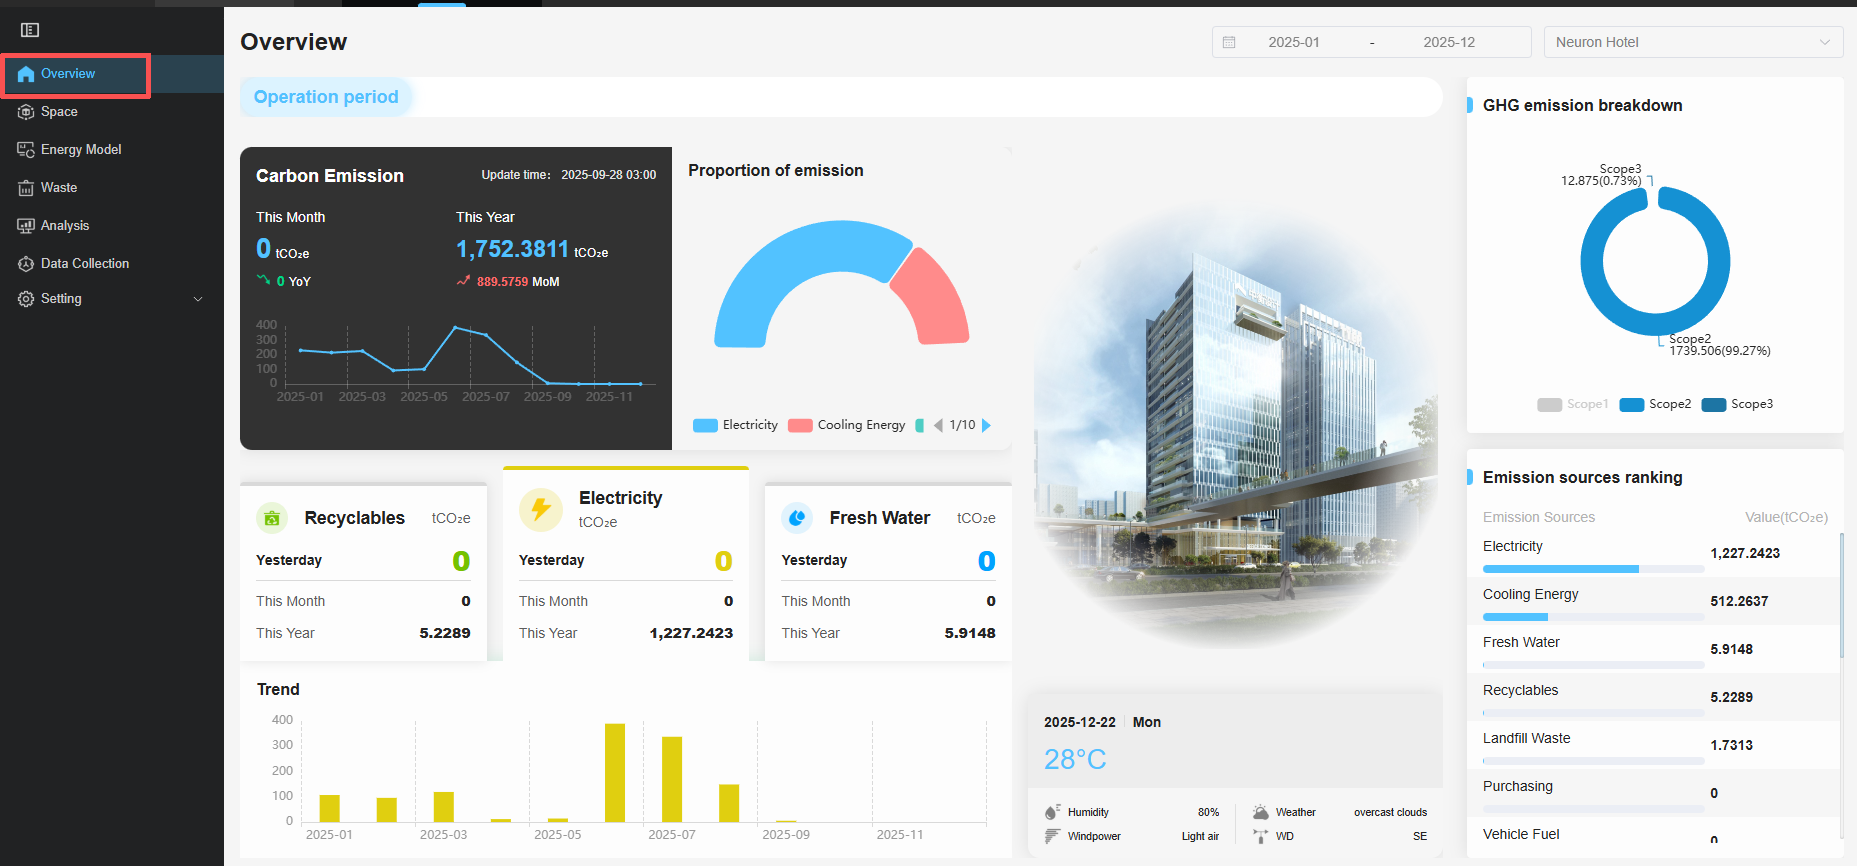Click the Space sidebar icon

point(26,112)
